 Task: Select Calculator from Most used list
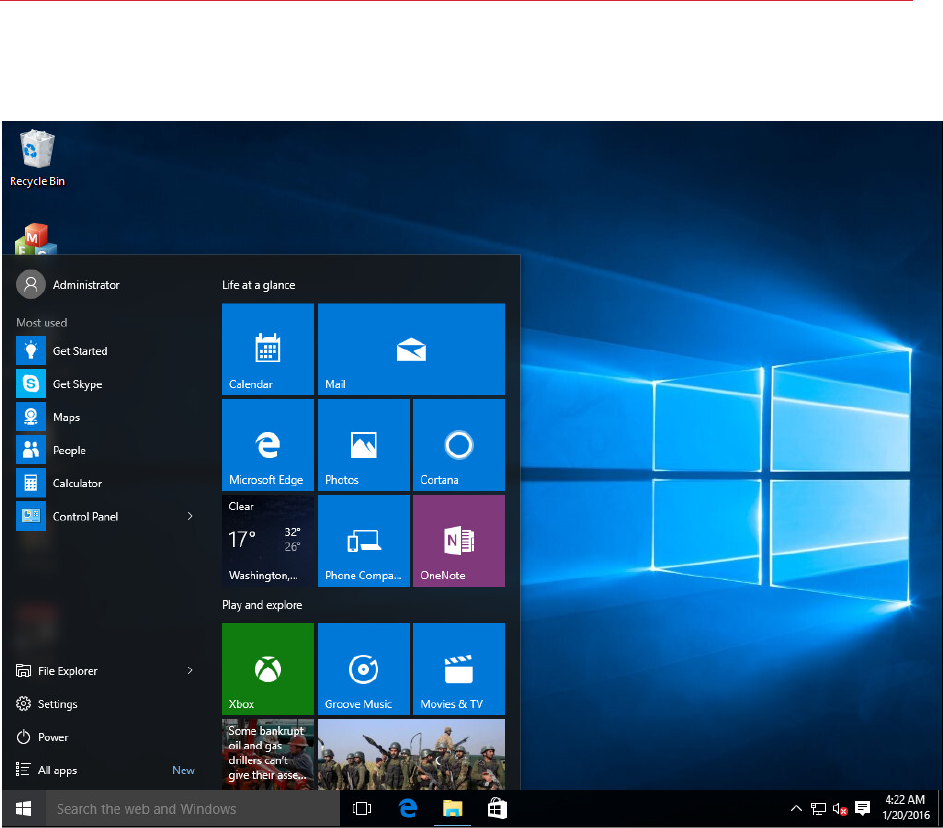pyautogui.click(x=77, y=483)
